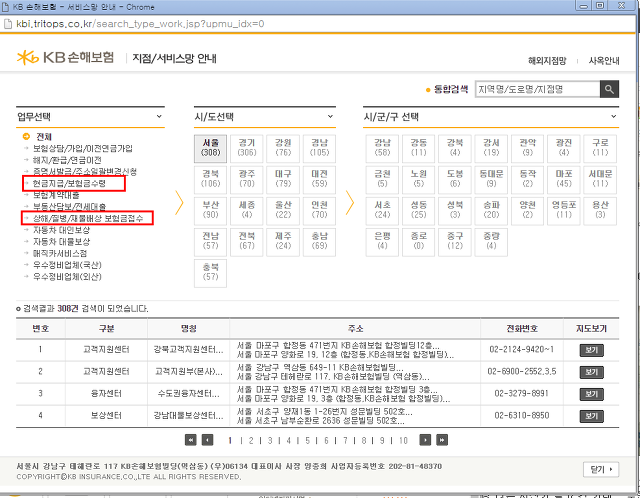Select 보험상담/가입/이전연금가입 menu item
This screenshot has height=498, width=640.
[82, 148]
